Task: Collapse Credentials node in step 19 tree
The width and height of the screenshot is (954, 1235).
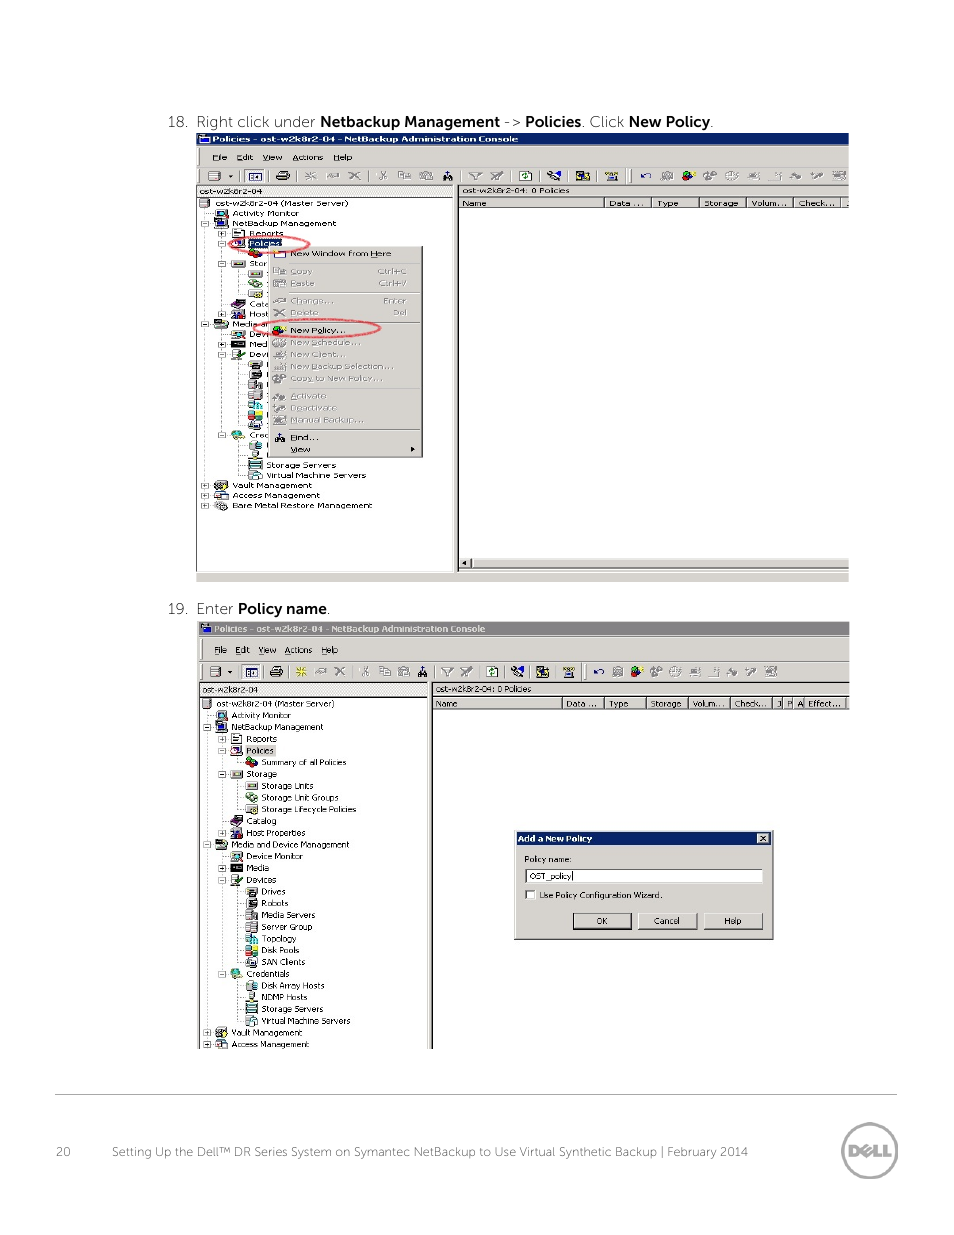Action: [222, 974]
